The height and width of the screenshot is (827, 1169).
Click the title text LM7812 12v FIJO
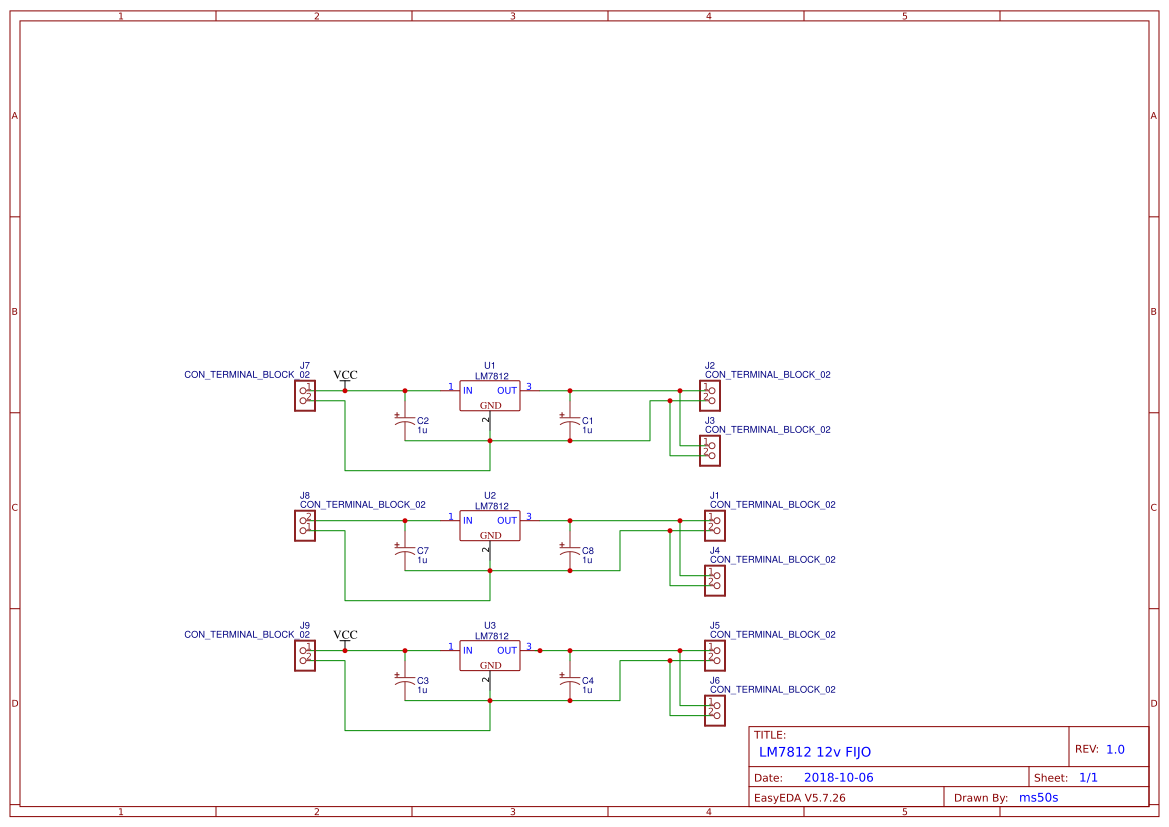816,751
